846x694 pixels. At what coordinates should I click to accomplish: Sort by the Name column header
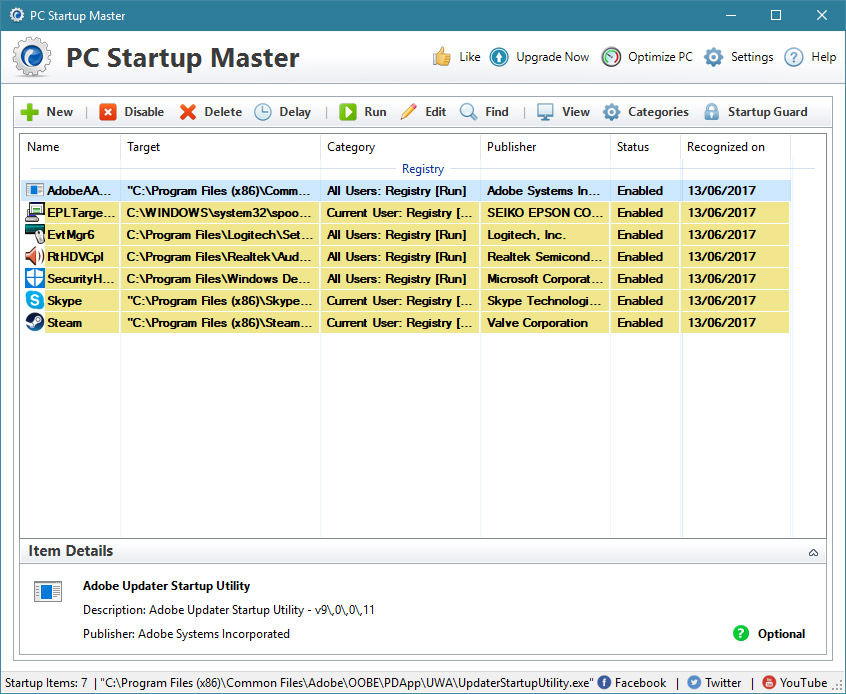click(43, 147)
